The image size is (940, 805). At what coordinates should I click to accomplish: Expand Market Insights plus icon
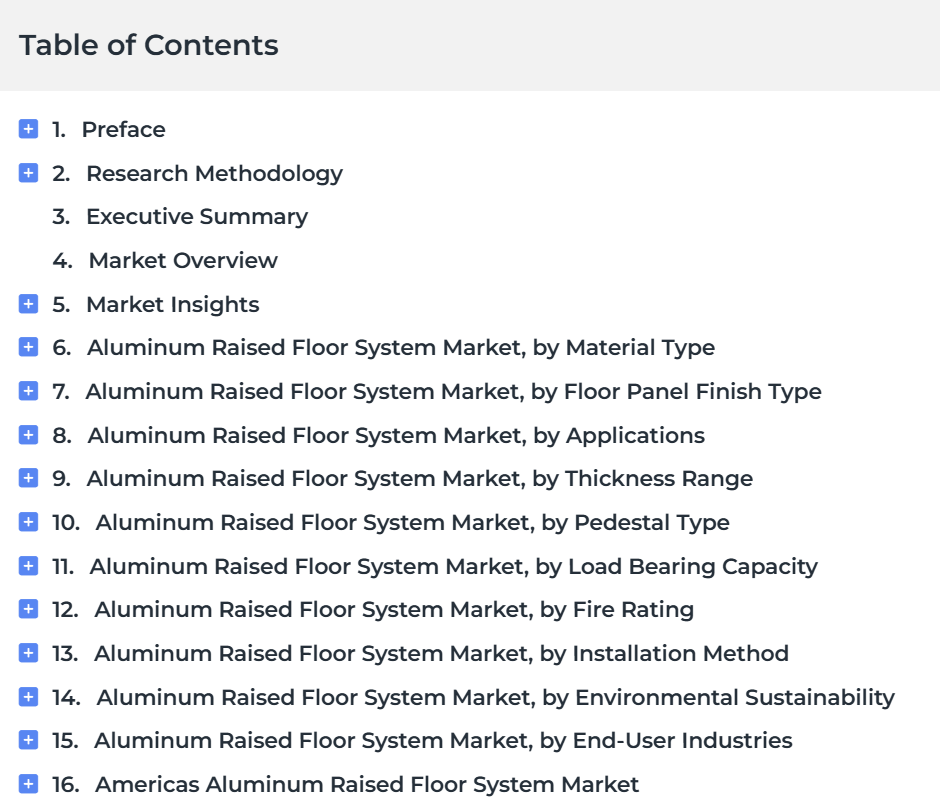(28, 304)
